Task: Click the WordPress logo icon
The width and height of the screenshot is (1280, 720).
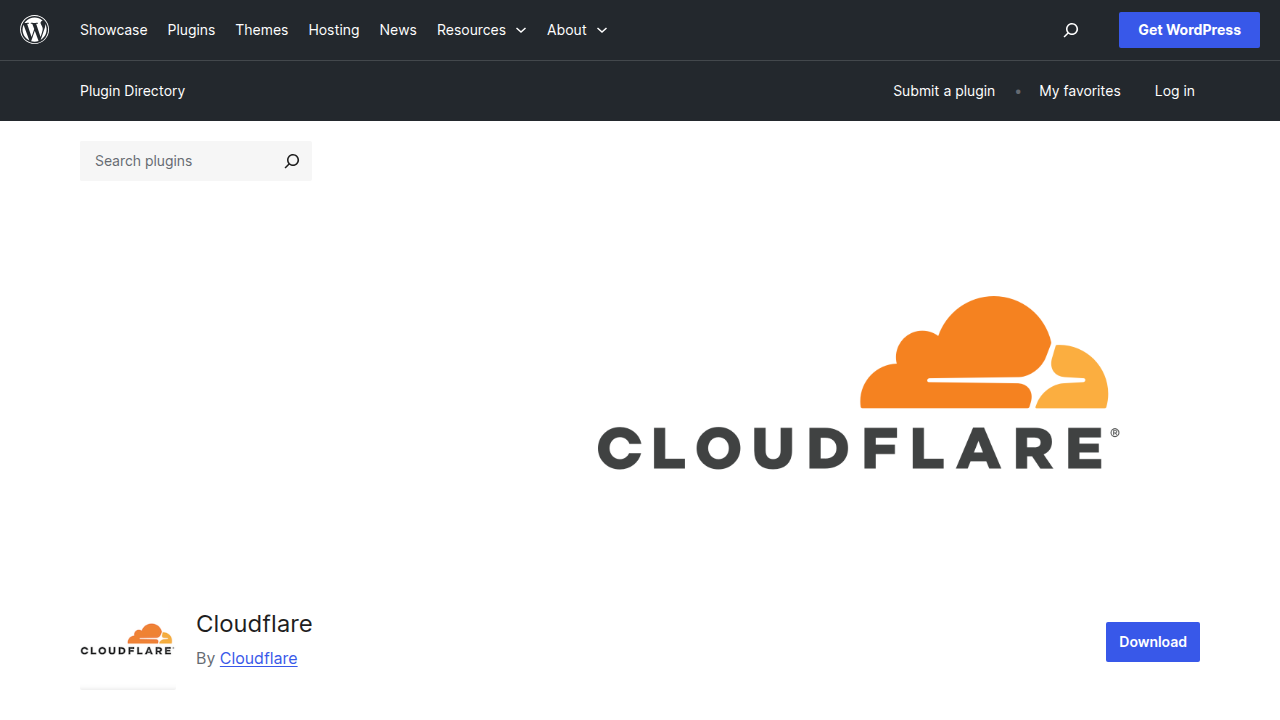Action: 35,30
